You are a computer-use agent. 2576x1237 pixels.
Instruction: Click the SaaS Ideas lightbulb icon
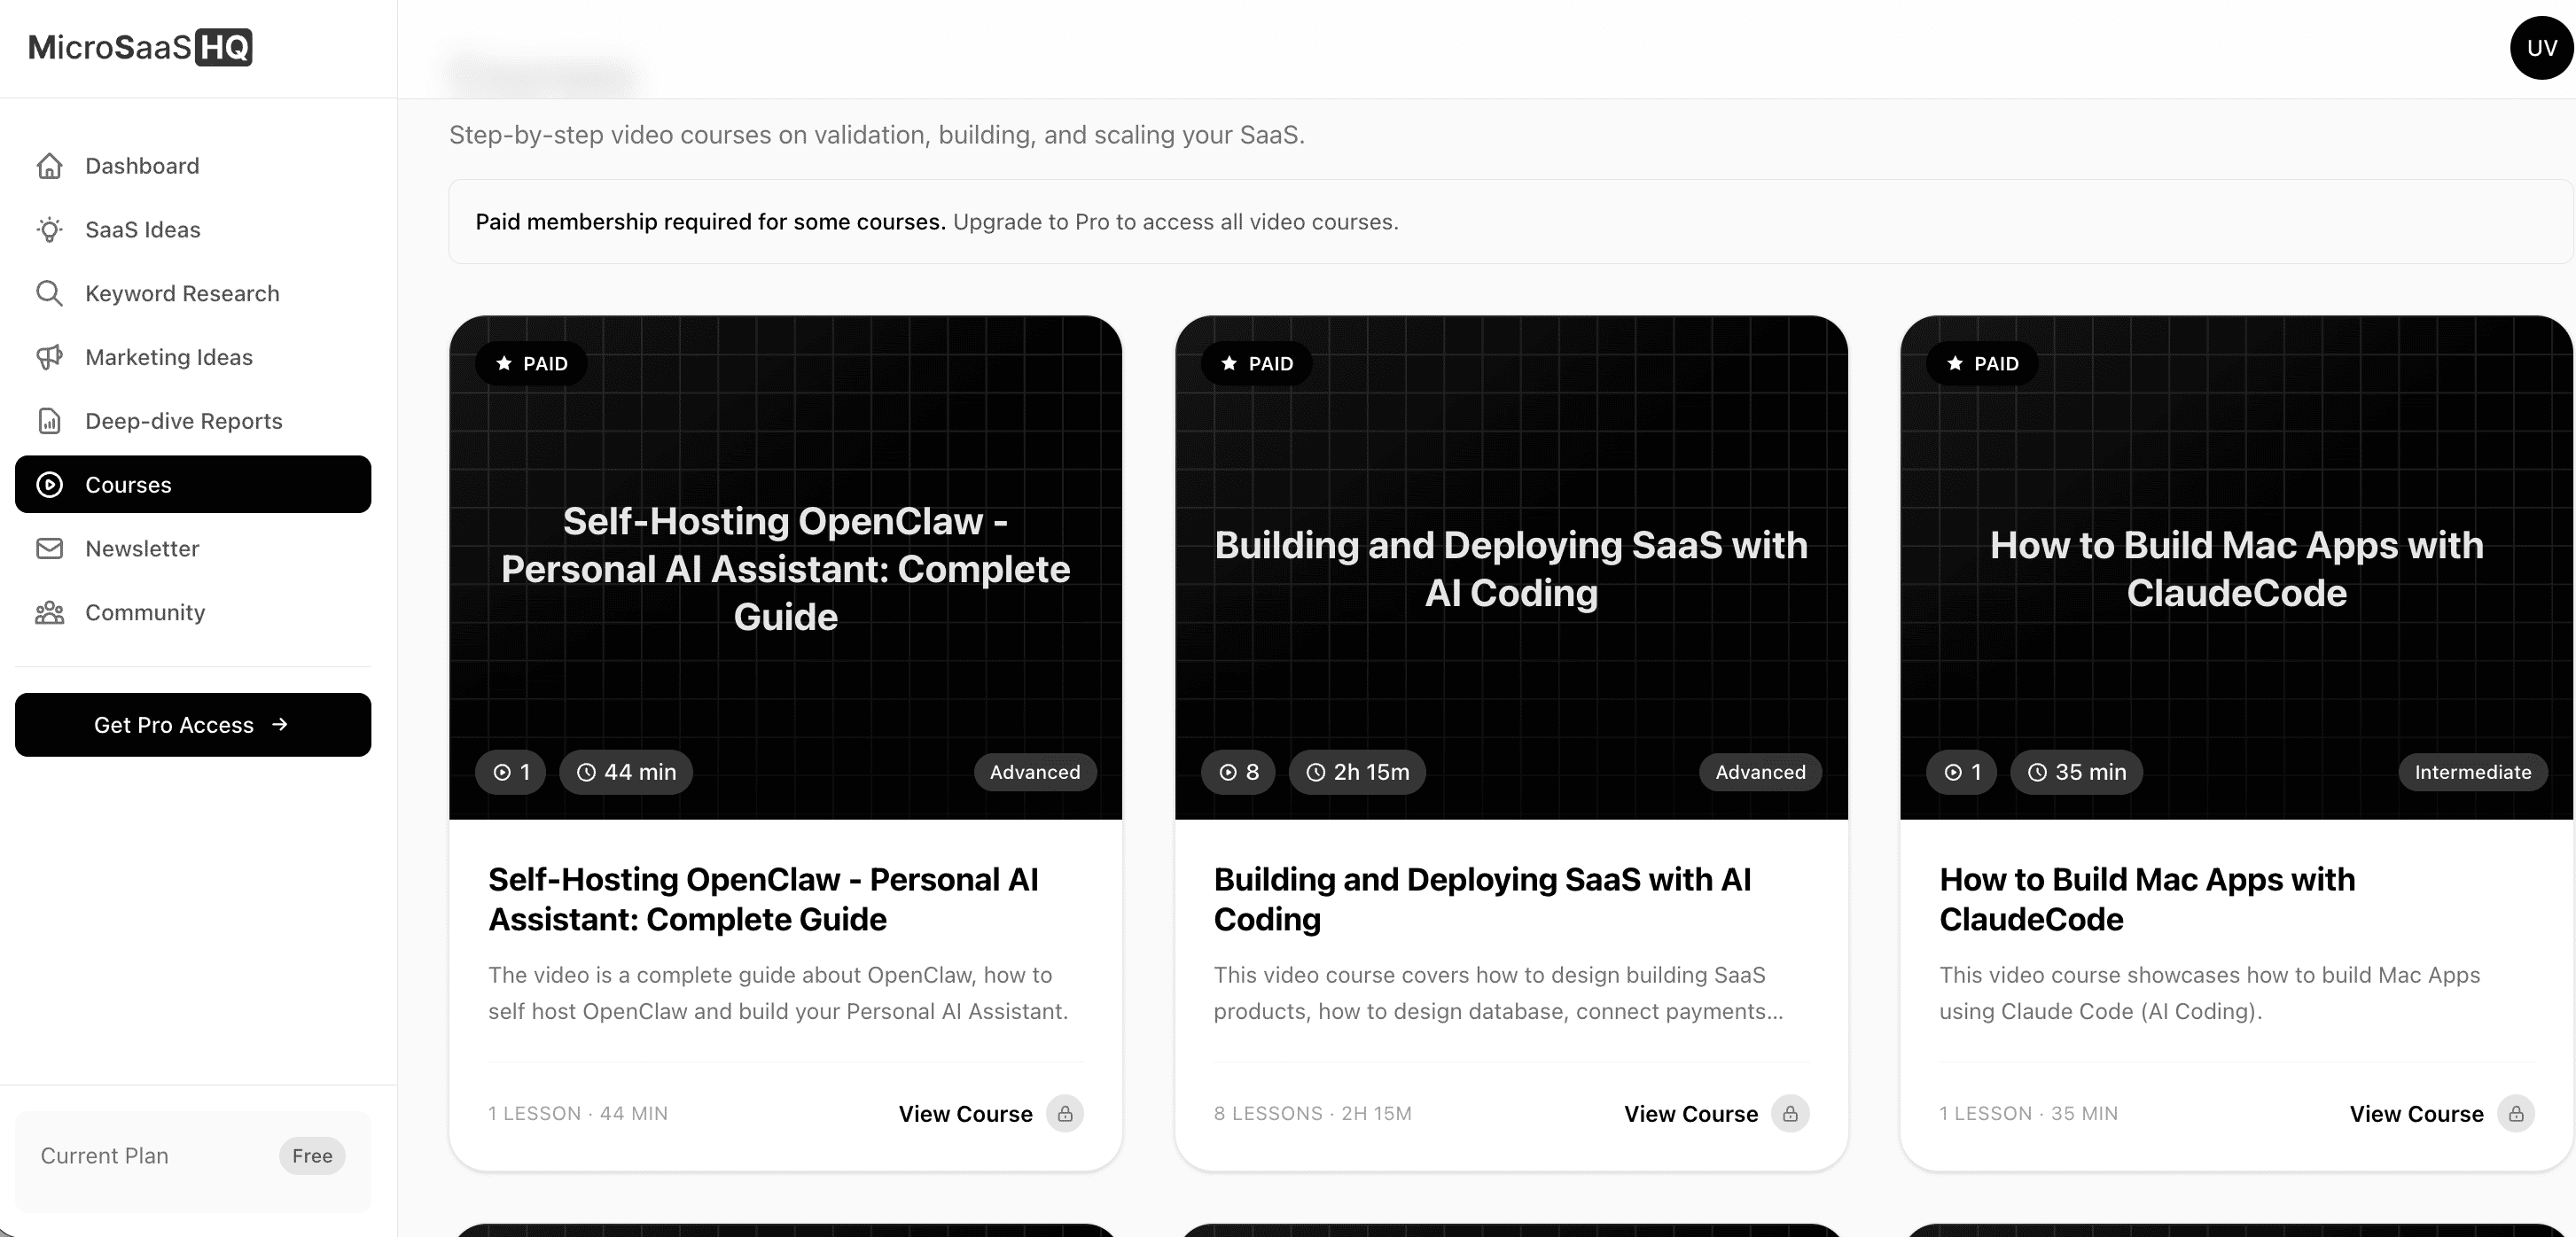point(49,230)
